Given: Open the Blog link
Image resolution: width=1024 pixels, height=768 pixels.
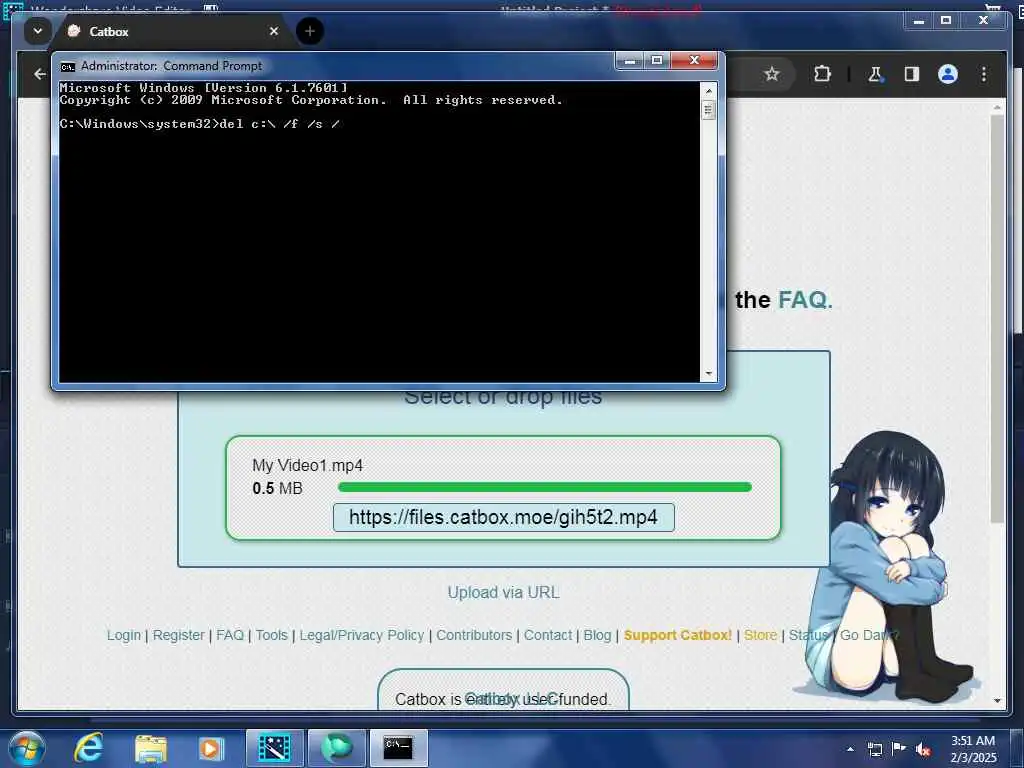Looking at the screenshot, I should pyautogui.click(x=597, y=635).
